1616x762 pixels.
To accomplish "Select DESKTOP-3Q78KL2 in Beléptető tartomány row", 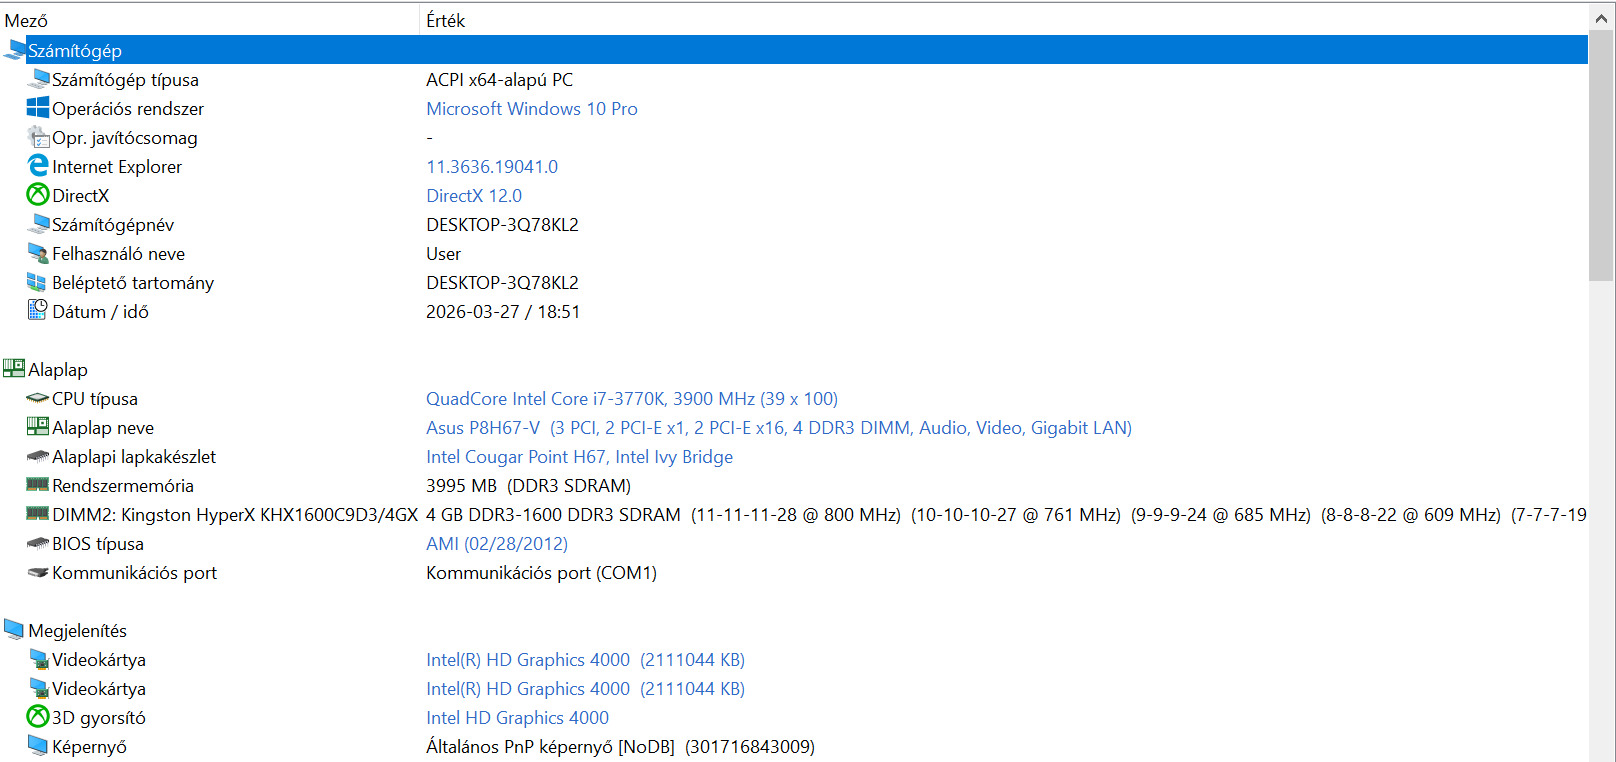I will point(502,282).
